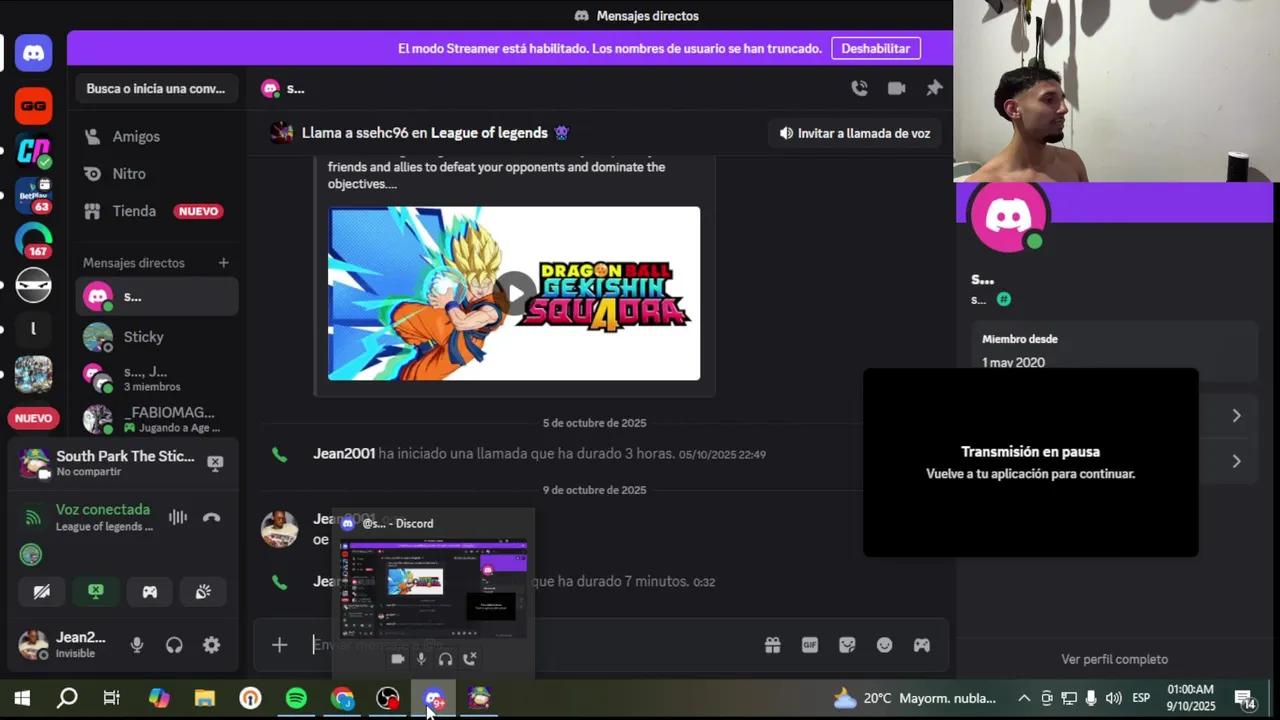
Task: Open _FIOBIOMAG direct message
Action: click(157, 419)
